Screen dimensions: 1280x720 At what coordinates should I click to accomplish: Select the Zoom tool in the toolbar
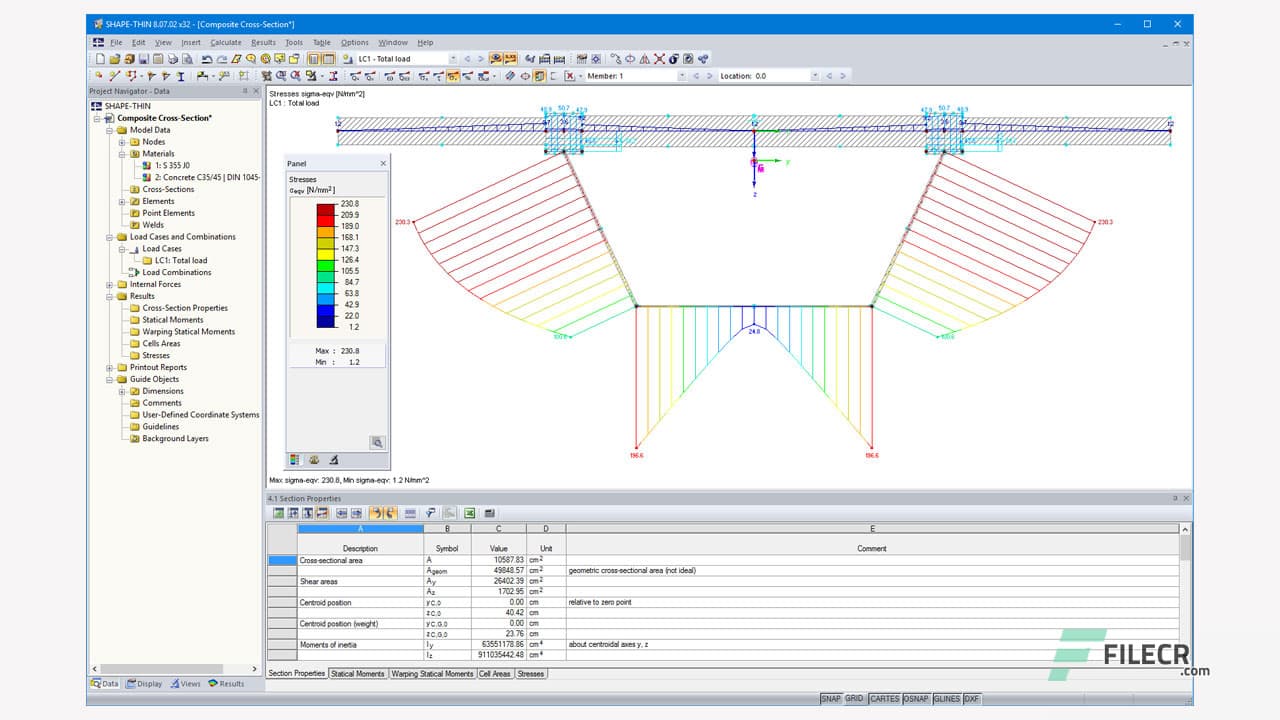(250, 59)
